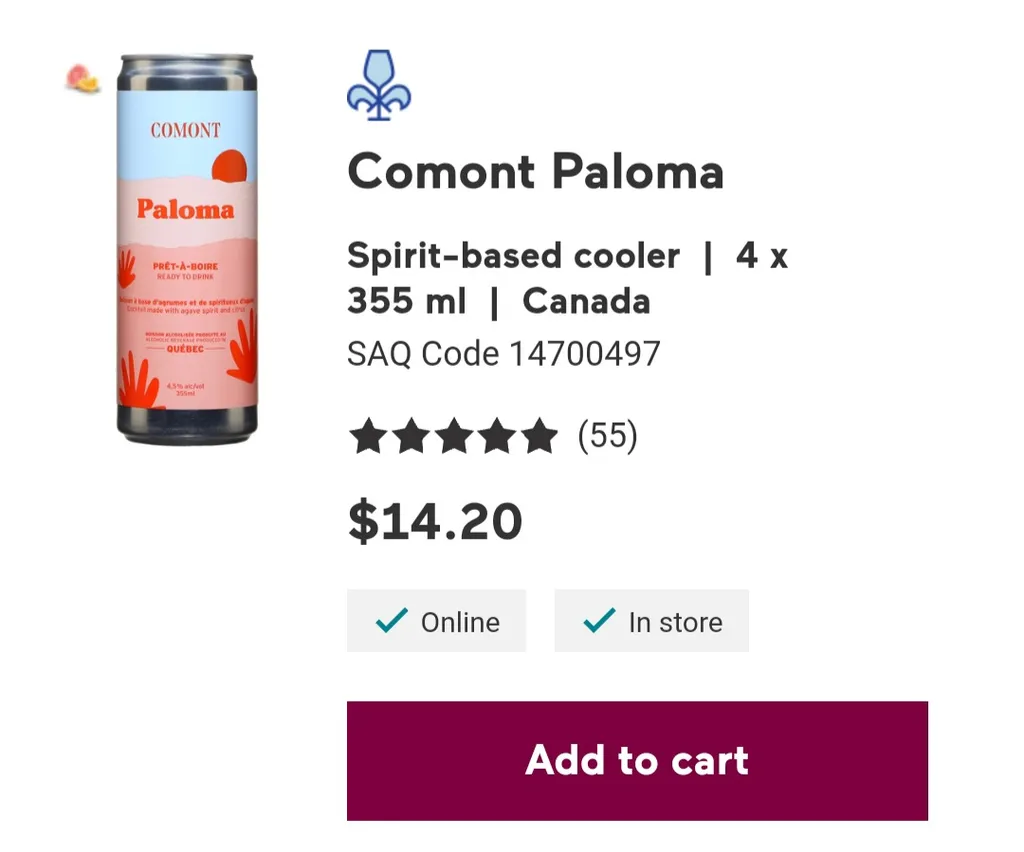Select the second rating star
The image size is (1024, 852).
point(412,435)
